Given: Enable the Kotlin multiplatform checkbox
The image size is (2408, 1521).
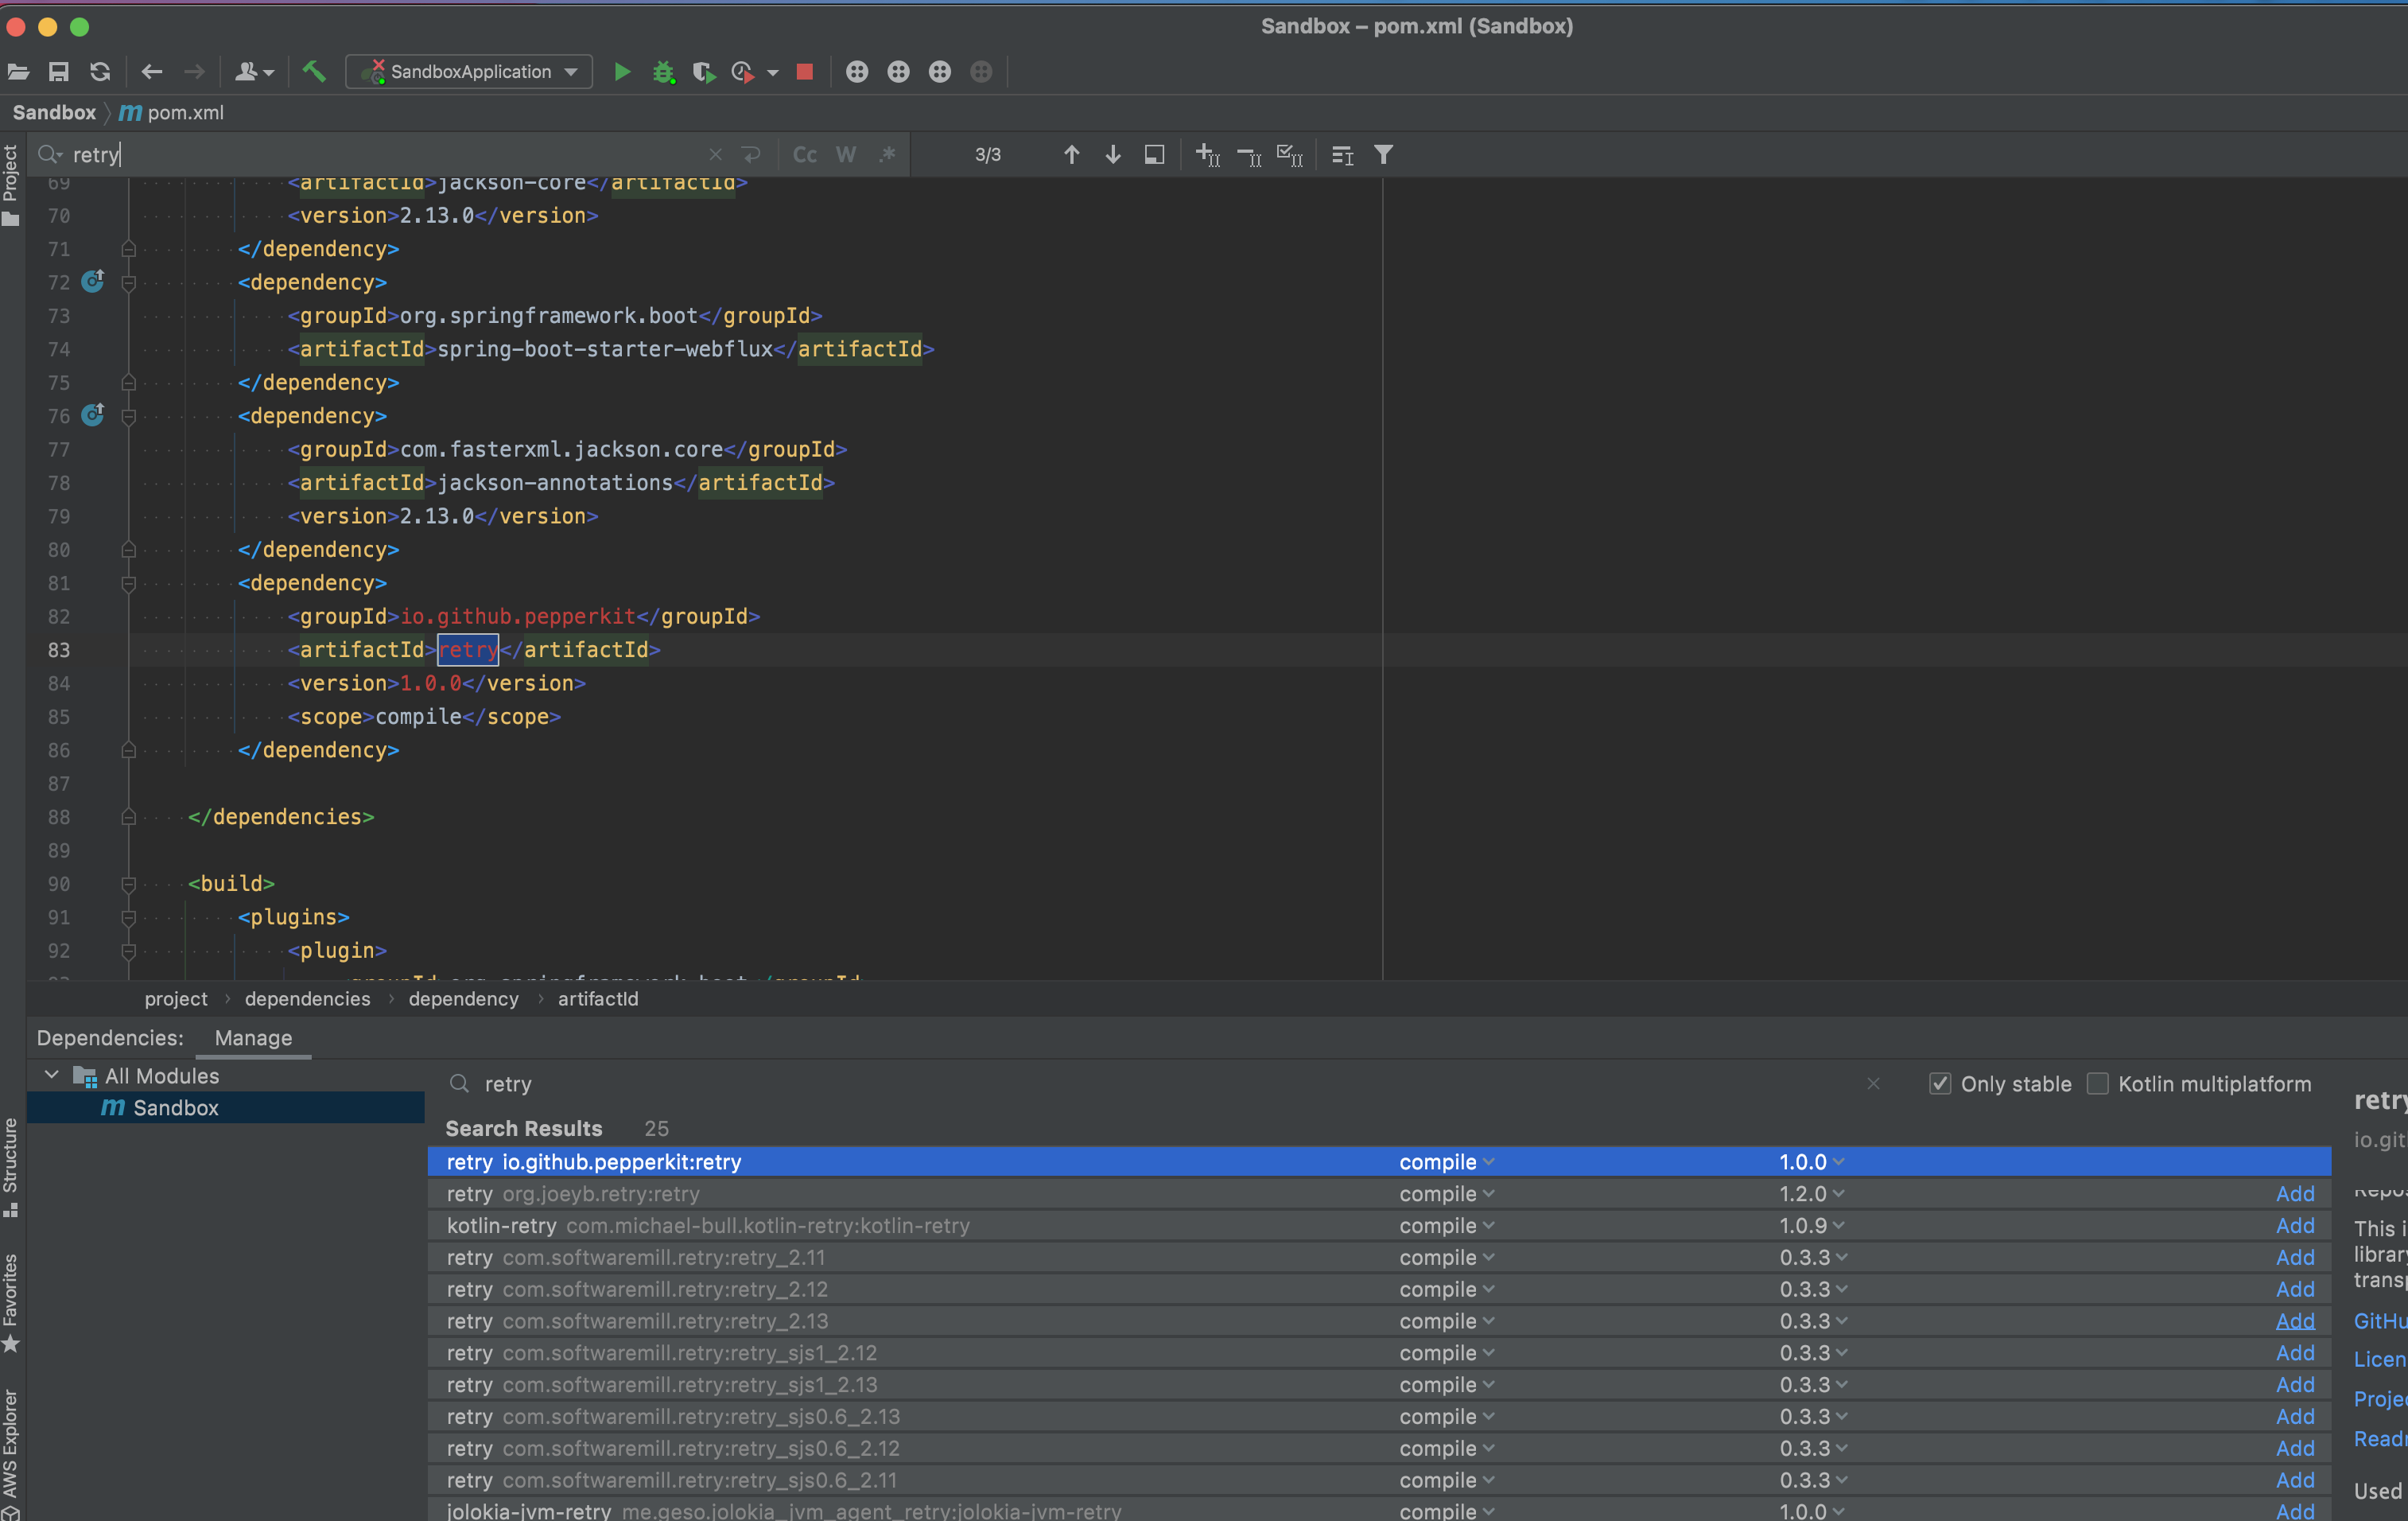Looking at the screenshot, I should pyautogui.click(x=2097, y=1084).
